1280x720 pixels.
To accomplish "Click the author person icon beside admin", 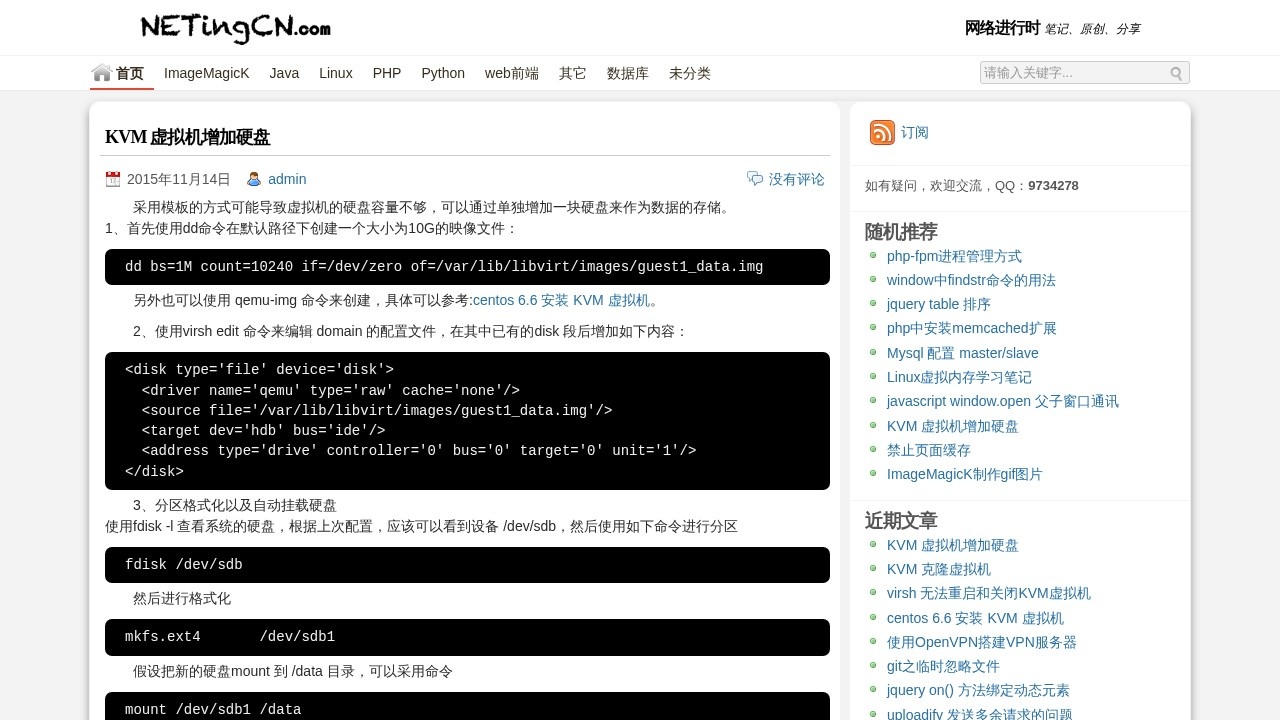I will pos(252,179).
